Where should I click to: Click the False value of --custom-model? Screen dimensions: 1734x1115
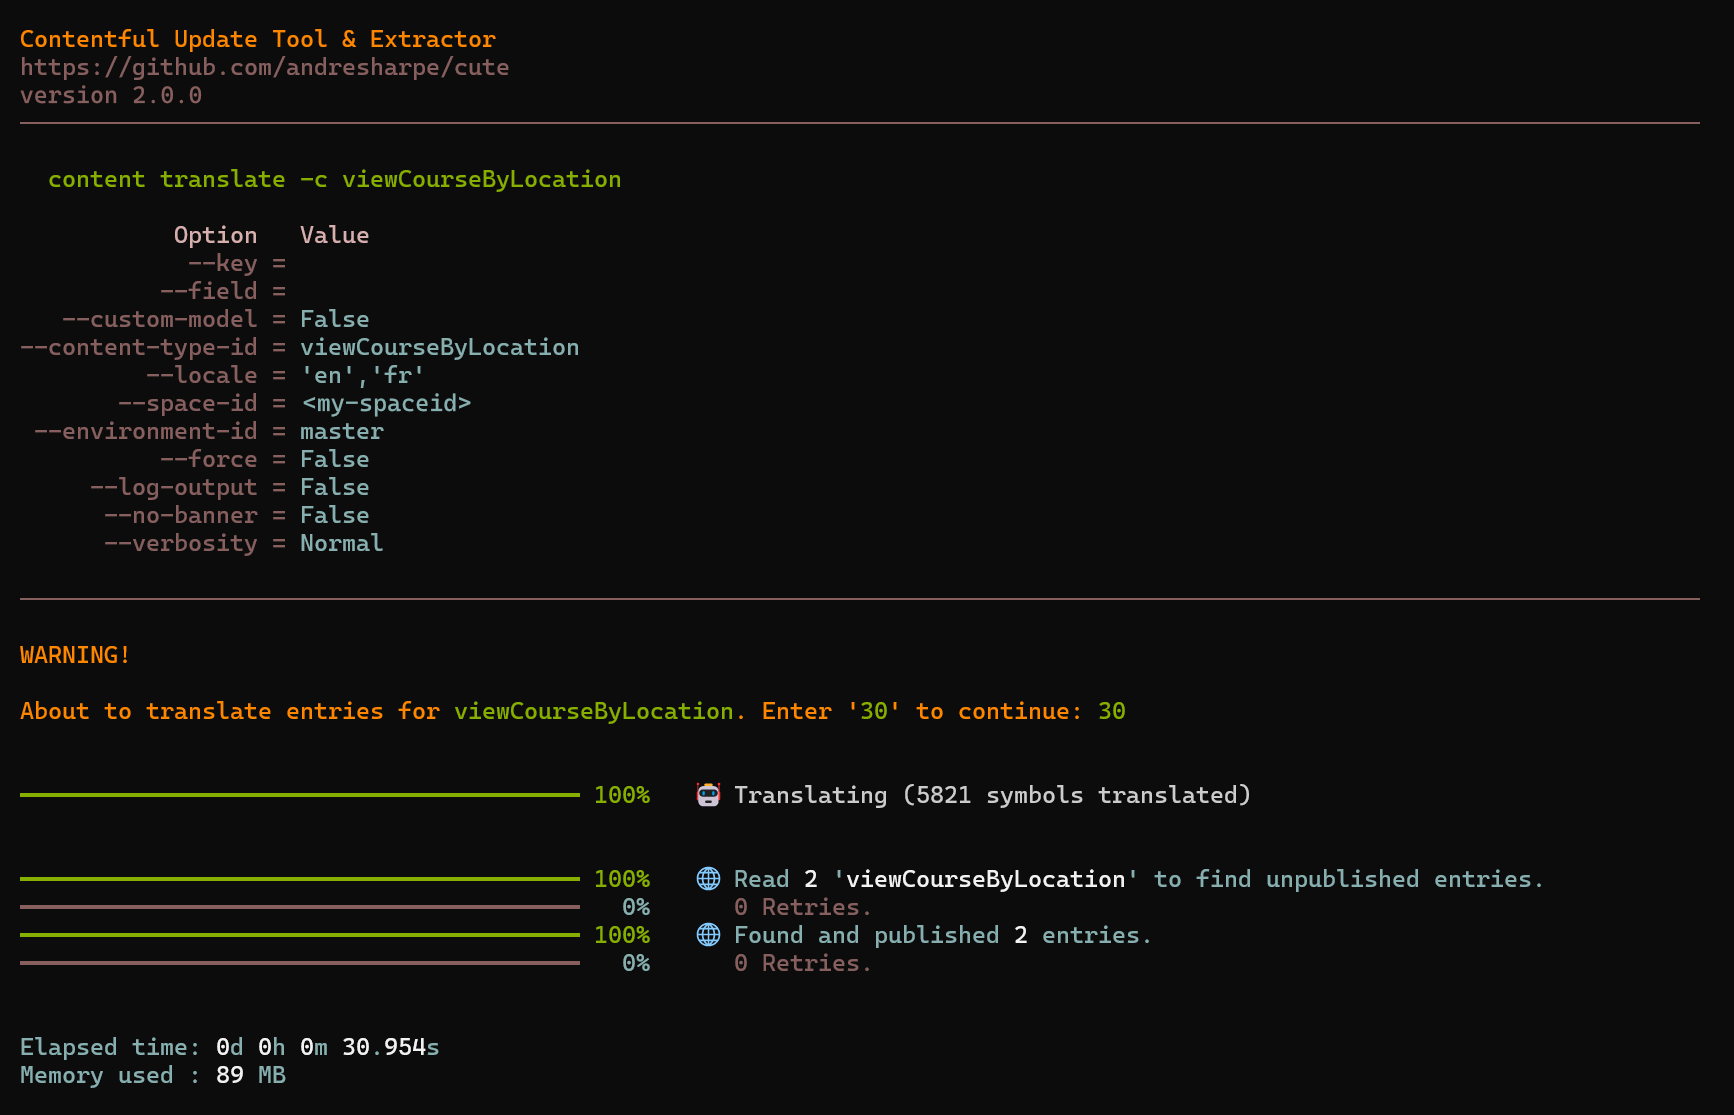(x=335, y=319)
